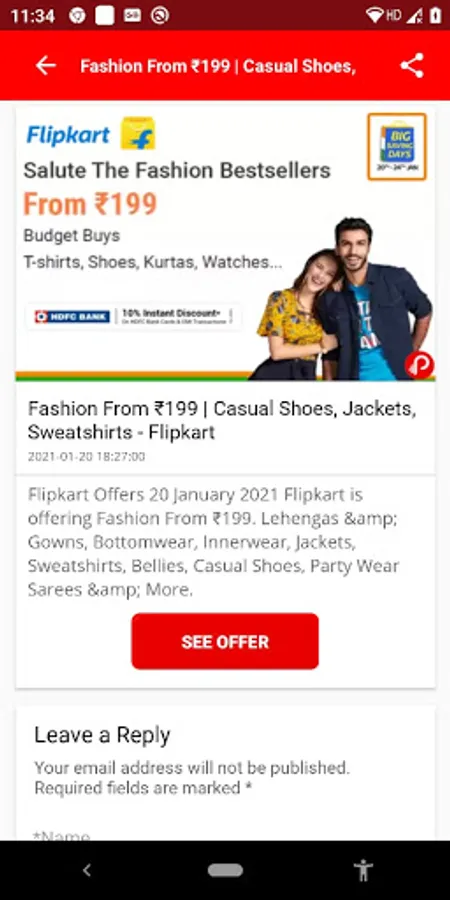This screenshot has height=900, width=450.
Task: Tap the red Pinterest save icon
Action: coord(419,366)
